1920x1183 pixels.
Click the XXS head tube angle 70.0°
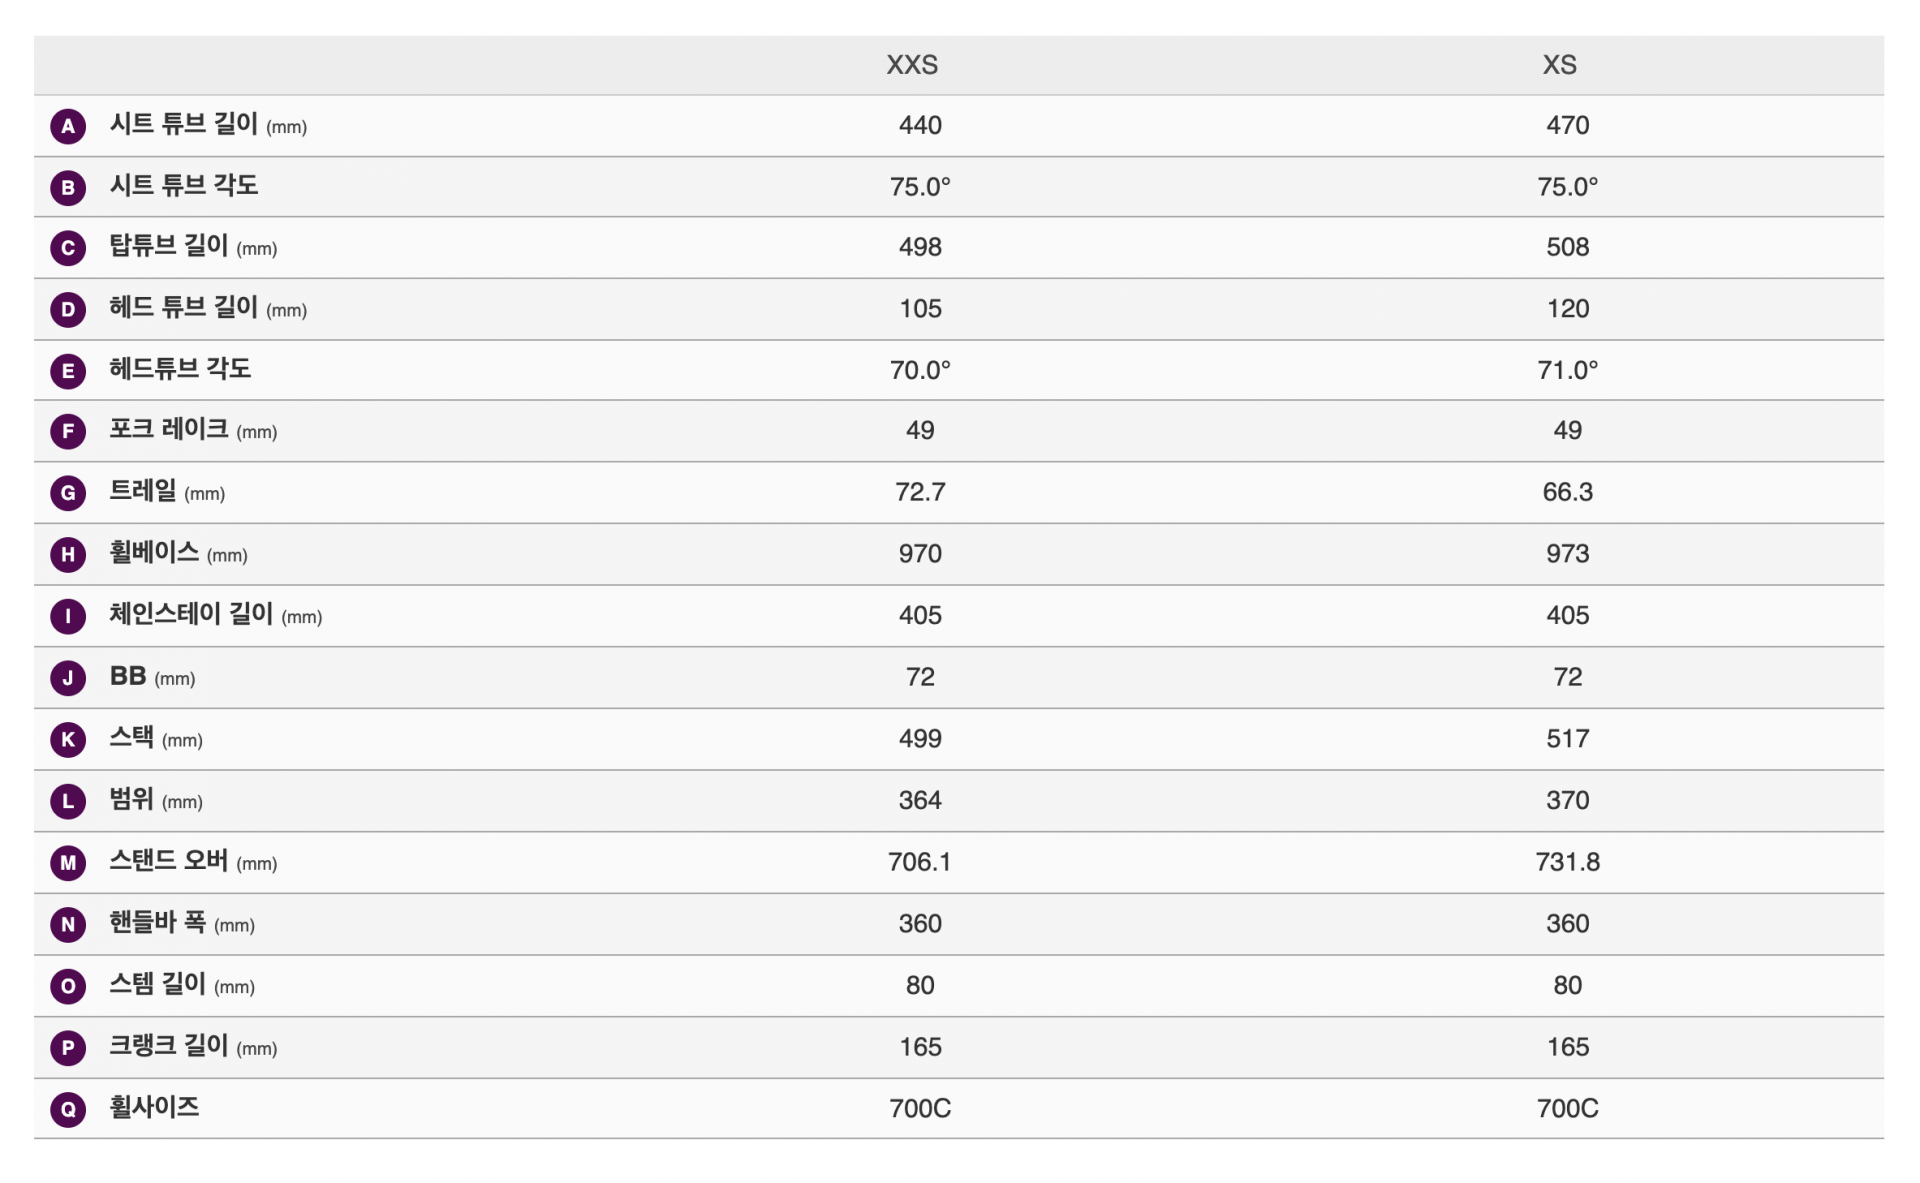pyautogui.click(x=920, y=370)
